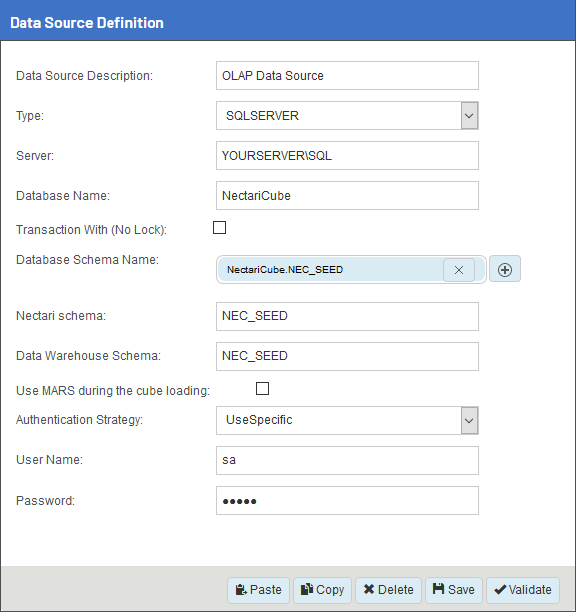Expand the Authentication Strategy dropdown arrow
Screen dimensions: 576x612
[469, 420]
